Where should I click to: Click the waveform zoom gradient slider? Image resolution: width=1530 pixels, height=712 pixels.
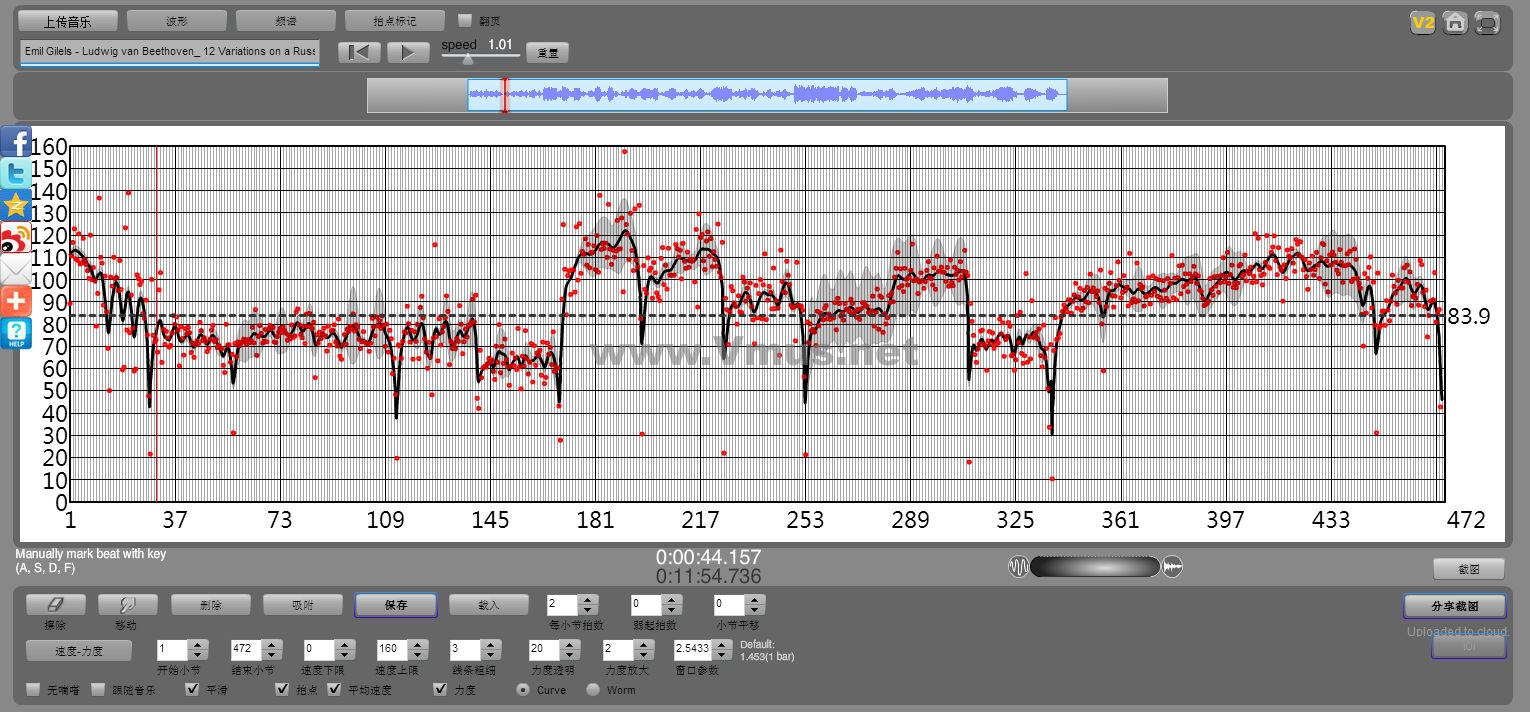point(1094,567)
